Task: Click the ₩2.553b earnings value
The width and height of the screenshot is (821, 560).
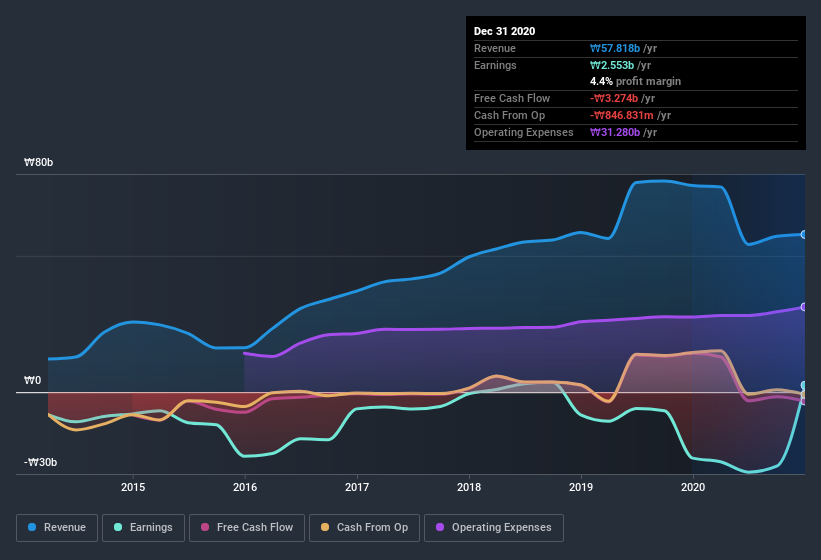Action: tap(612, 65)
